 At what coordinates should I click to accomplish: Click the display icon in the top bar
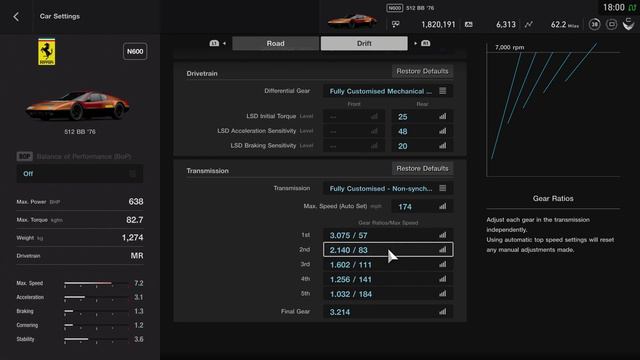[611, 24]
